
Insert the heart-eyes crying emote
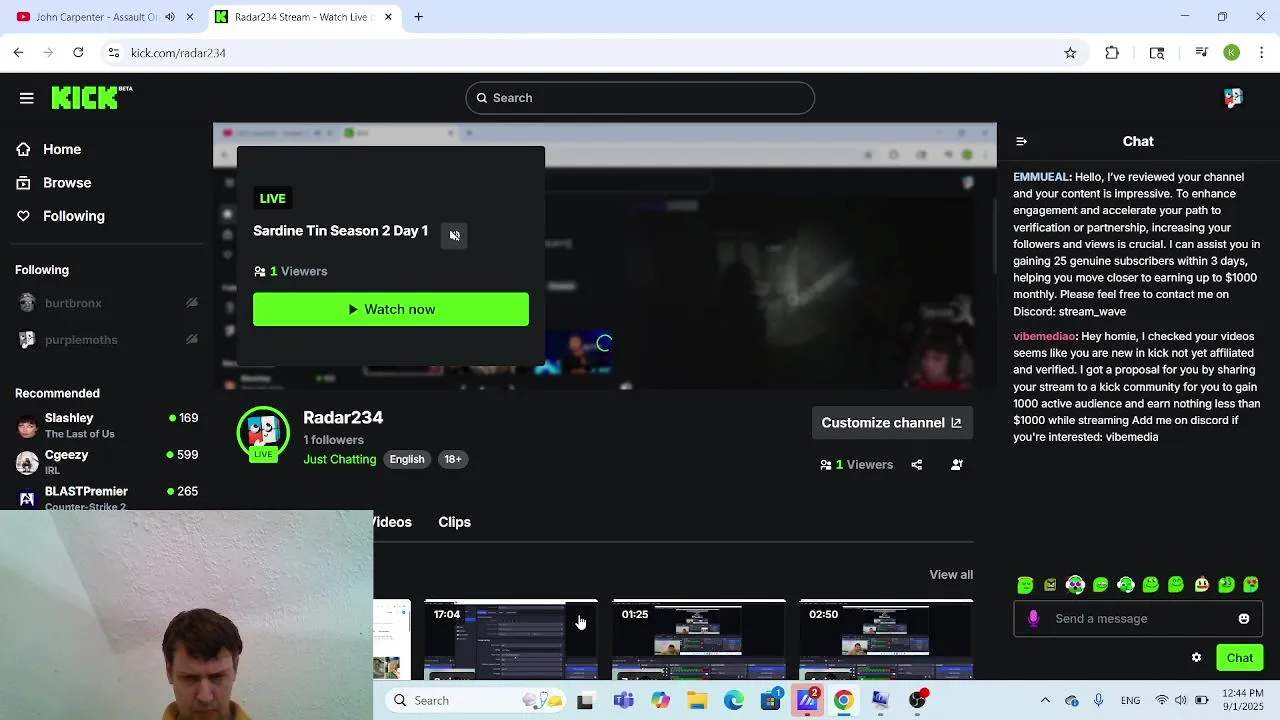coord(1251,585)
